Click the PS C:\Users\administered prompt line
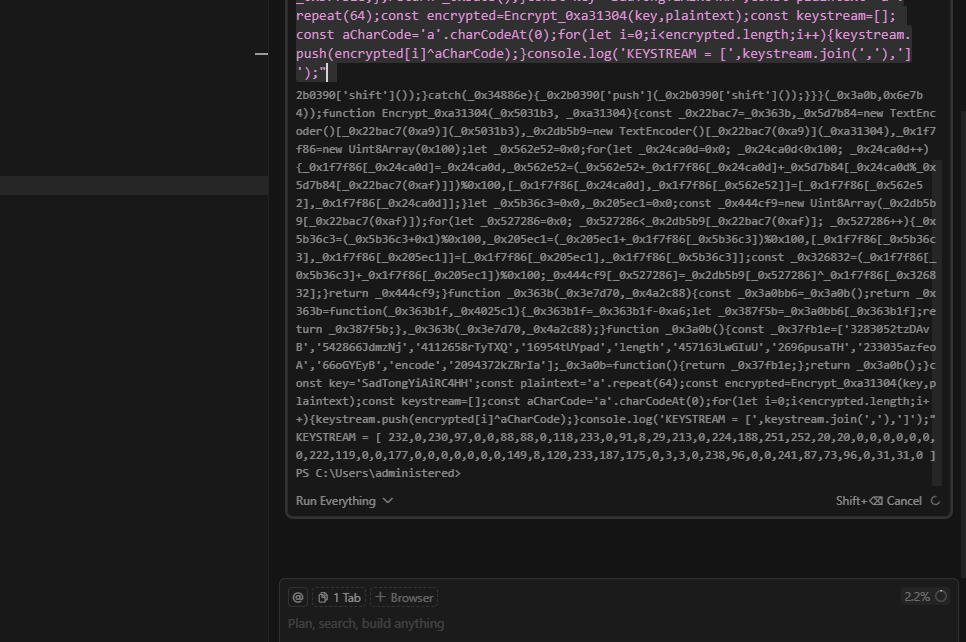The height and width of the screenshot is (642, 966). (x=378, y=473)
